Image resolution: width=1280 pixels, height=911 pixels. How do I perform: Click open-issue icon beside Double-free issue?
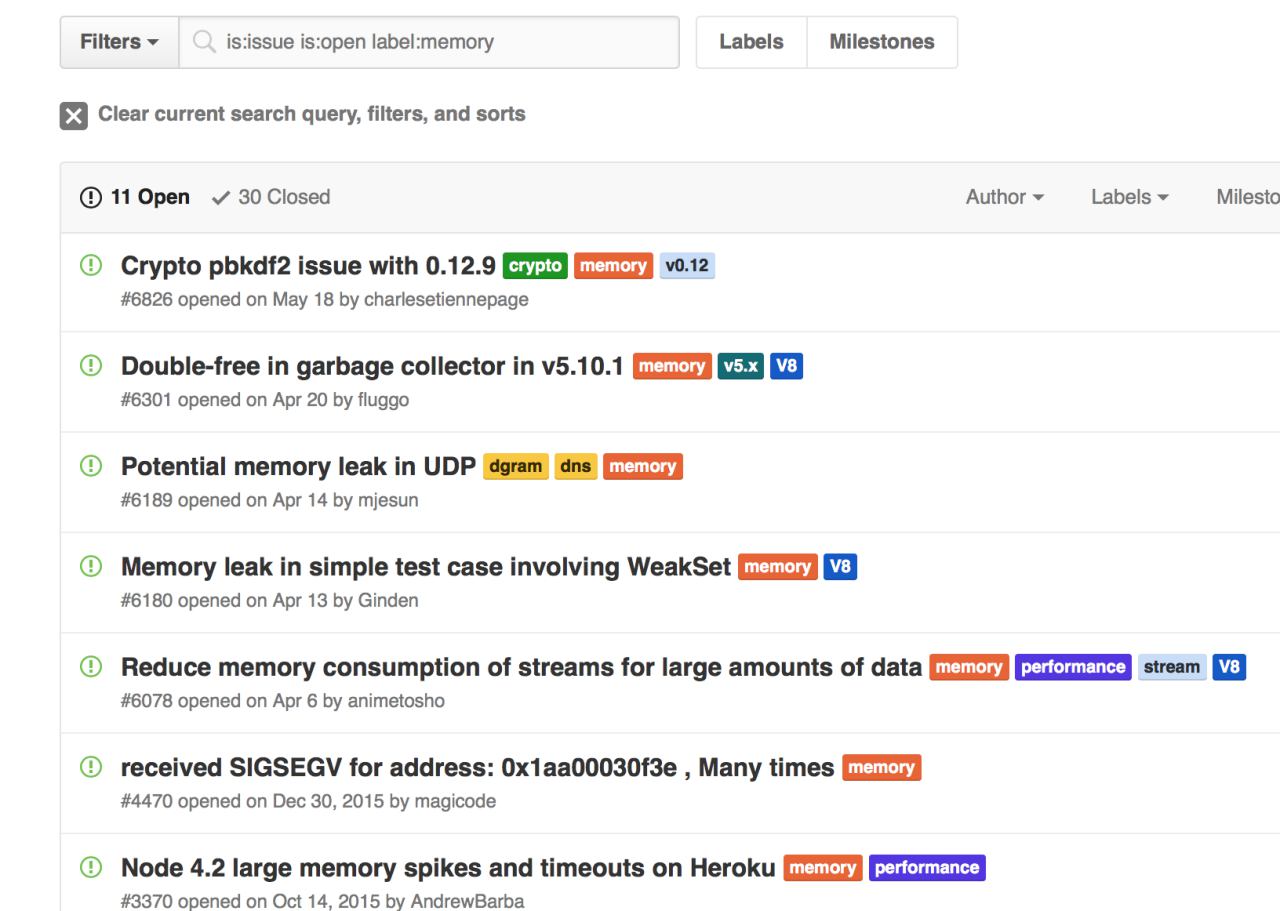coord(92,367)
